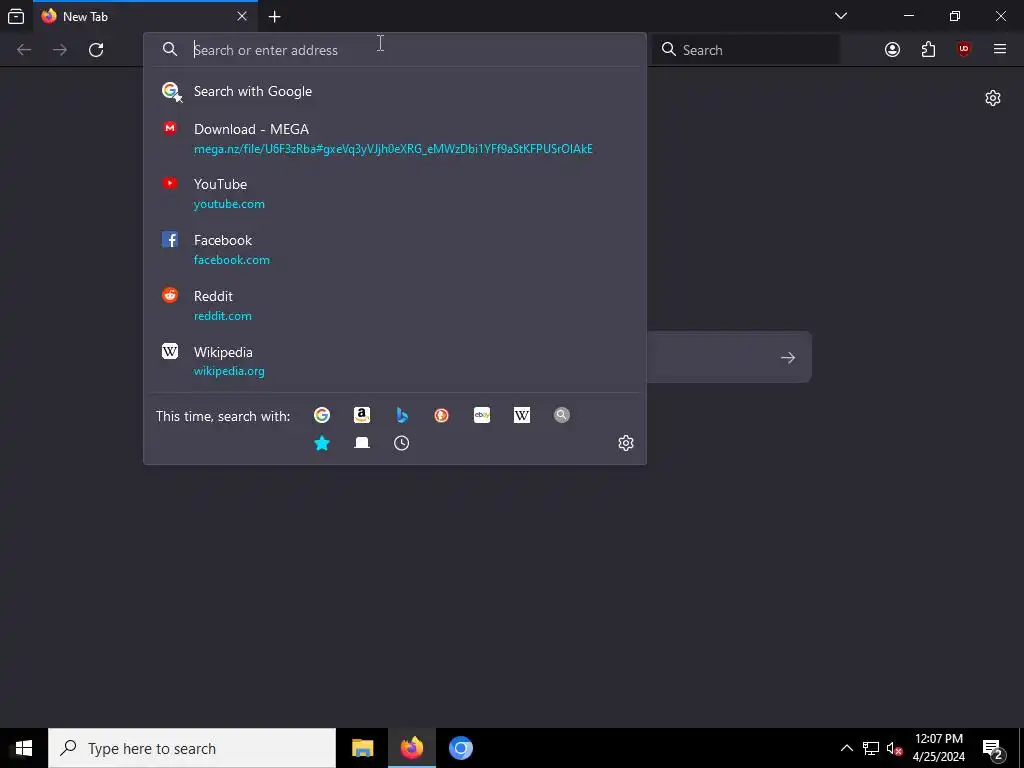Open the Wikipedia suggestion
The height and width of the screenshot is (768, 1024).
[395, 361]
